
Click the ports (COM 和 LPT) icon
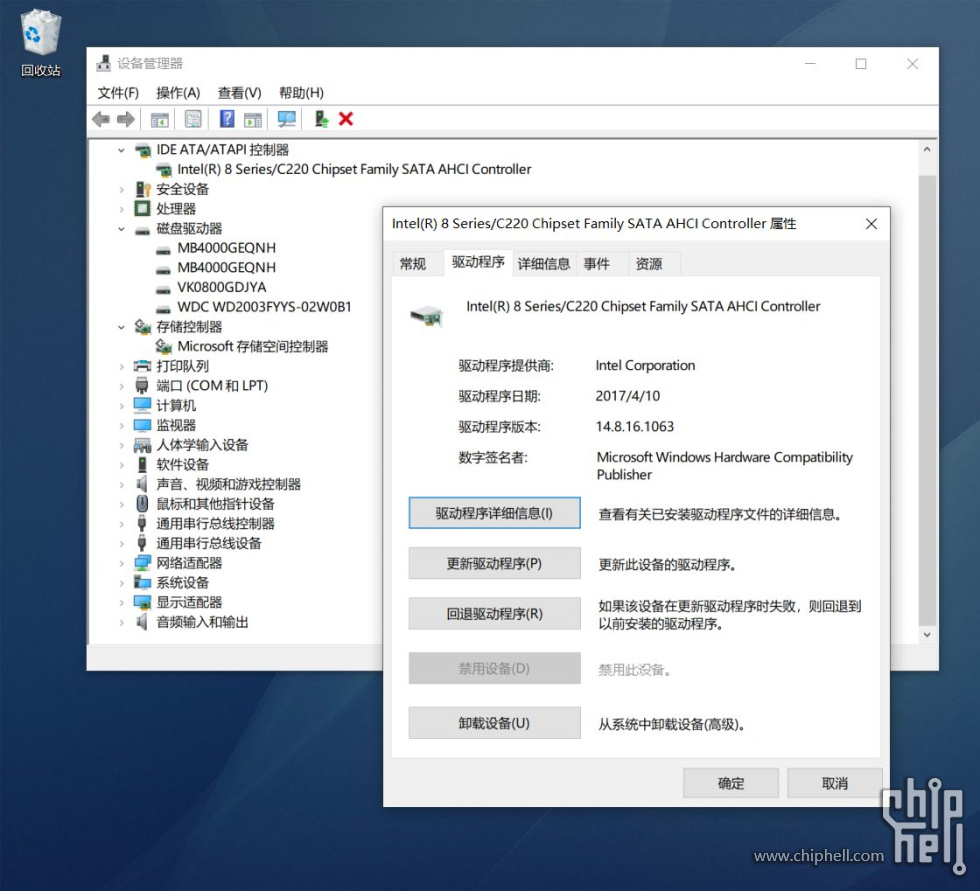click(x=142, y=386)
